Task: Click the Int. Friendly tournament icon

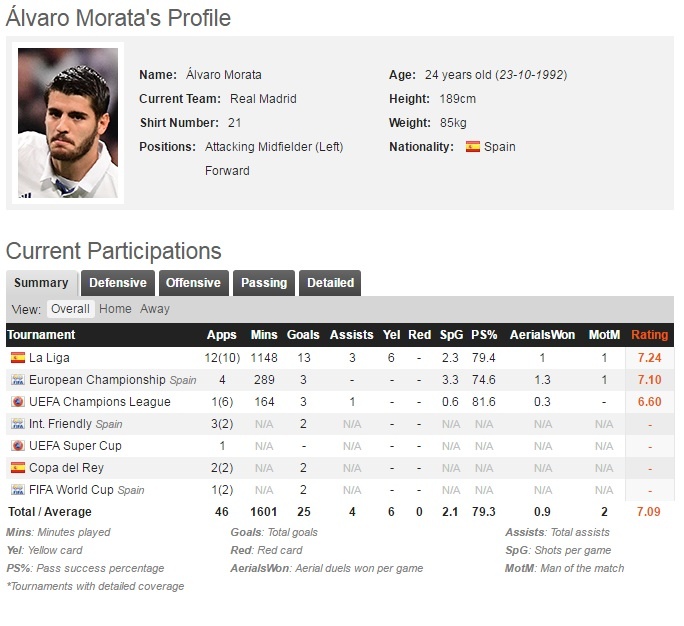Action: [17, 424]
